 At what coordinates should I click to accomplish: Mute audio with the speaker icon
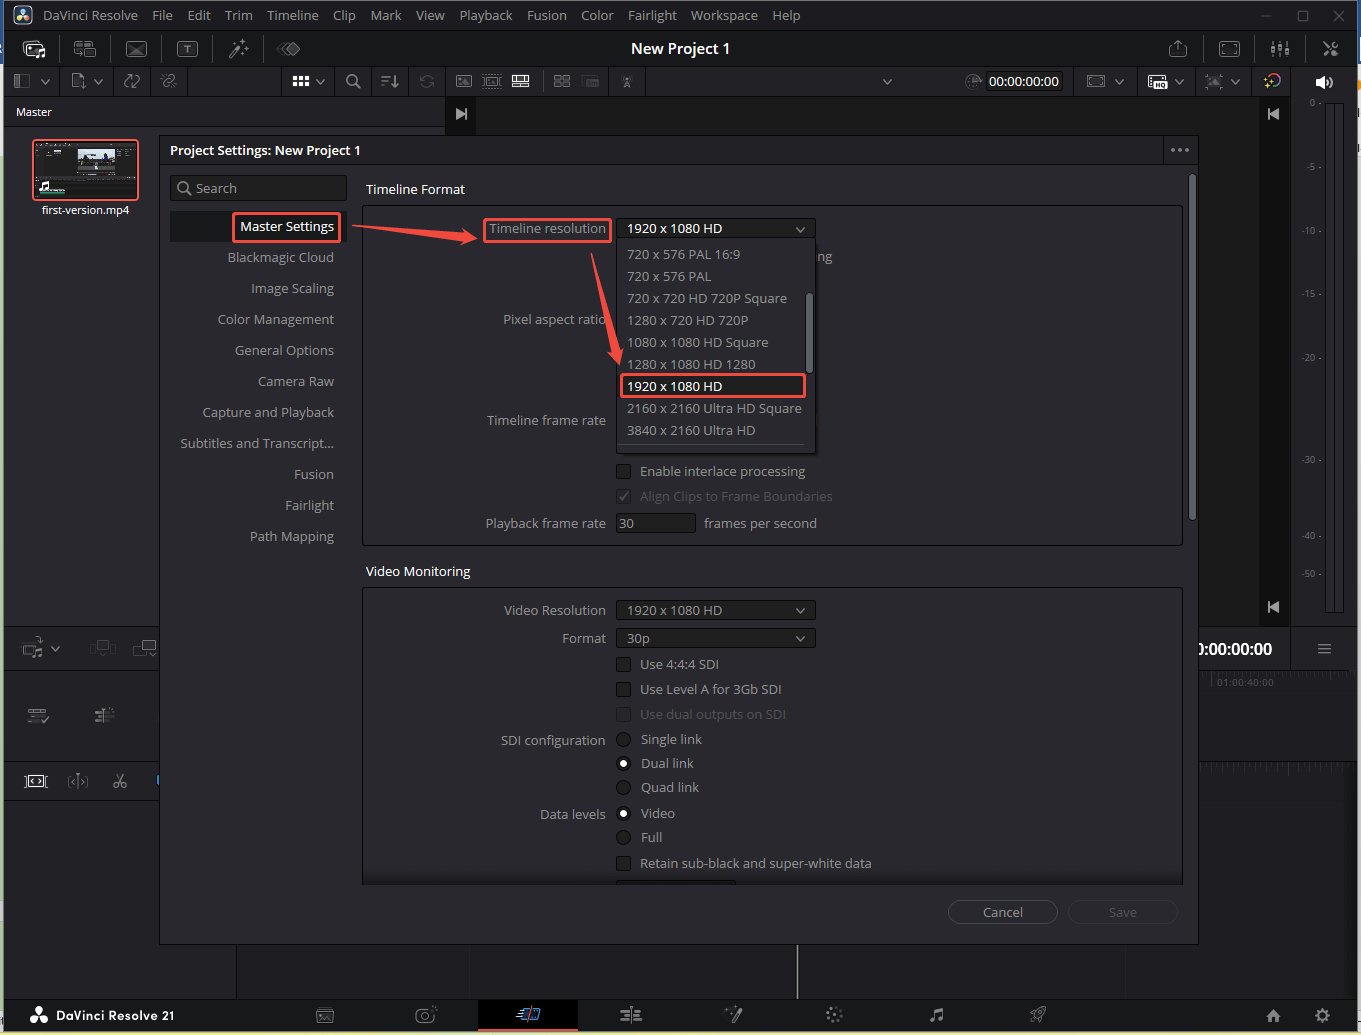tap(1324, 82)
